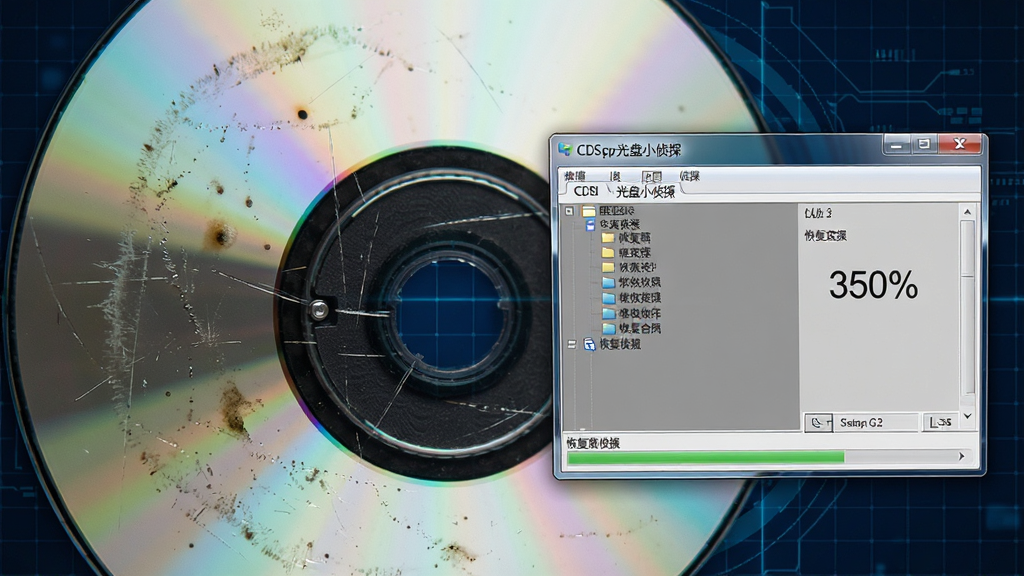Click the window title text starting with CDS

pos(629,150)
